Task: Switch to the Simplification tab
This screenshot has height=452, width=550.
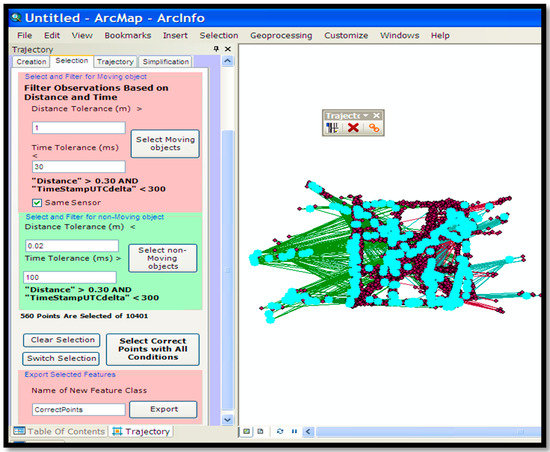Action: coord(166,62)
